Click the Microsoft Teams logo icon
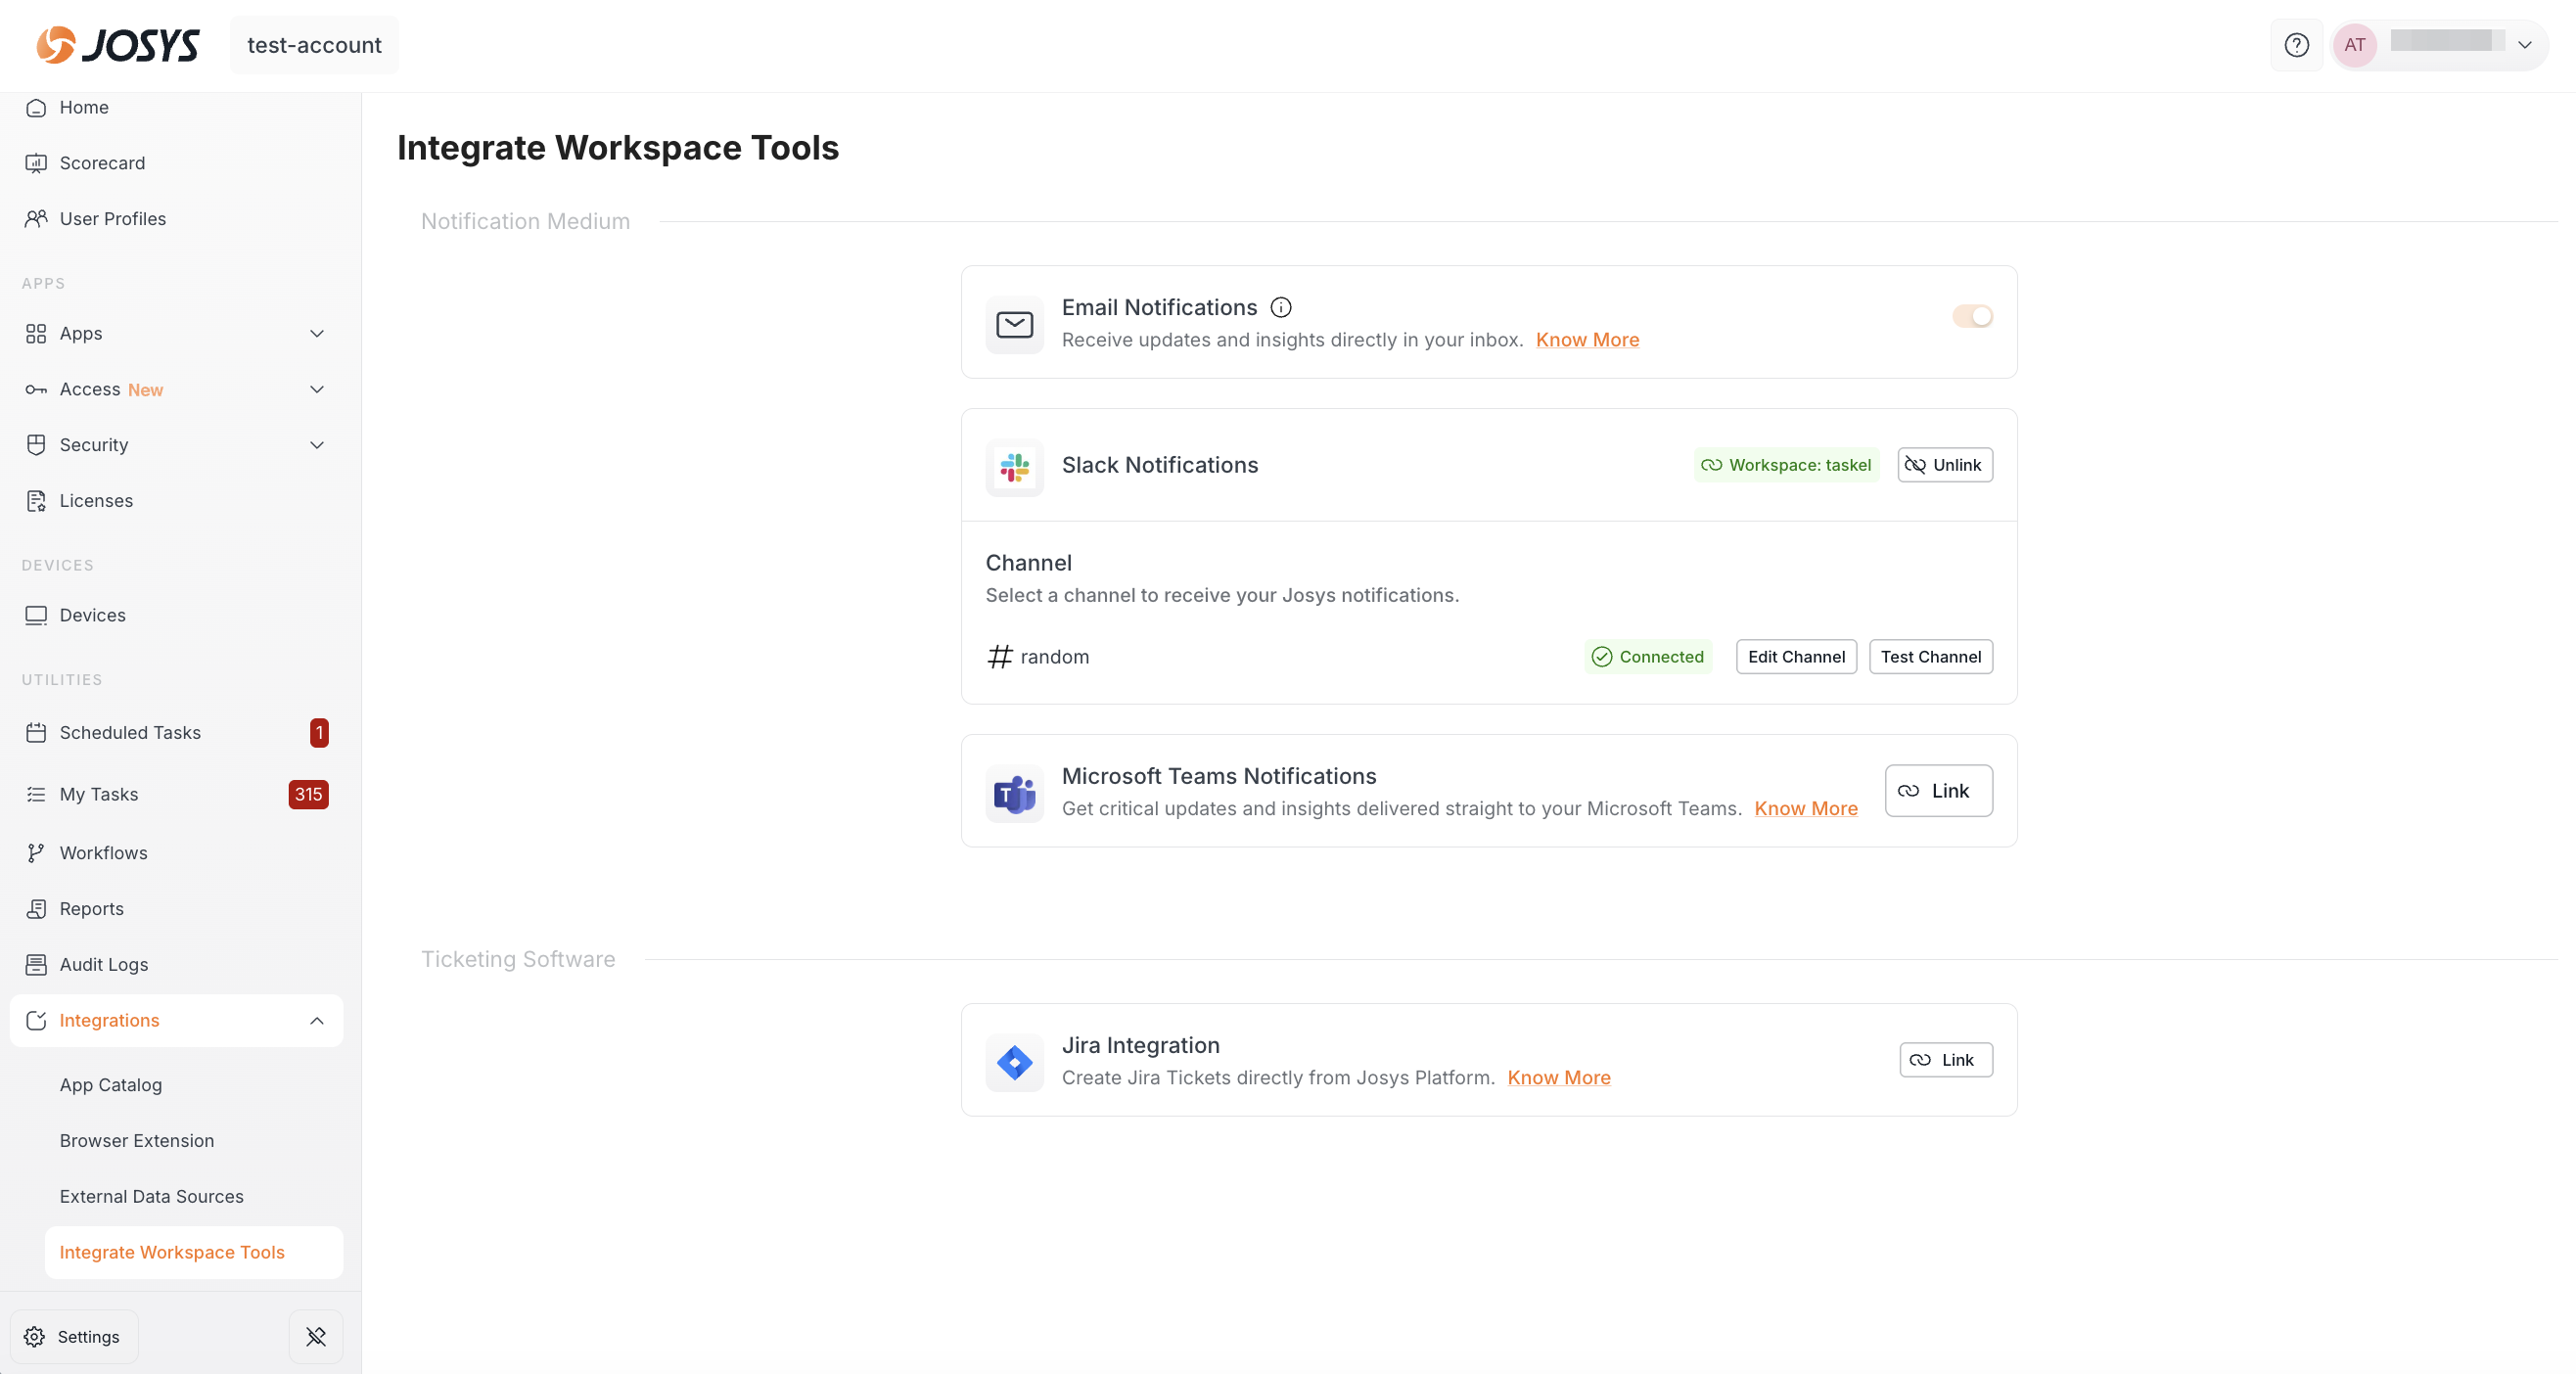Image resolution: width=2576 pixels, height=1374 pixels. click(1014, 794)
